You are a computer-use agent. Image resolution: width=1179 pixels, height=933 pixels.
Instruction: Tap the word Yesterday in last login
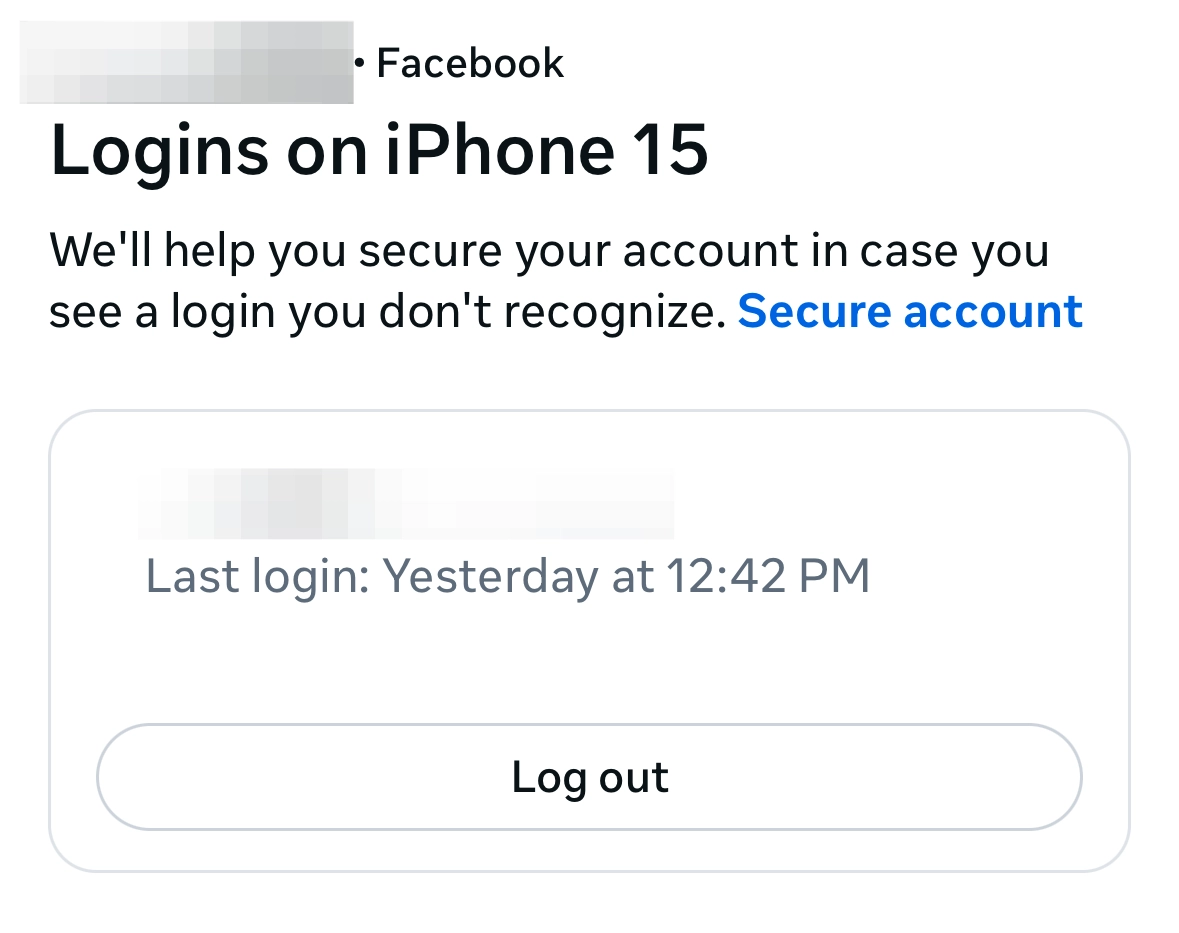click(x=490, y=577)
